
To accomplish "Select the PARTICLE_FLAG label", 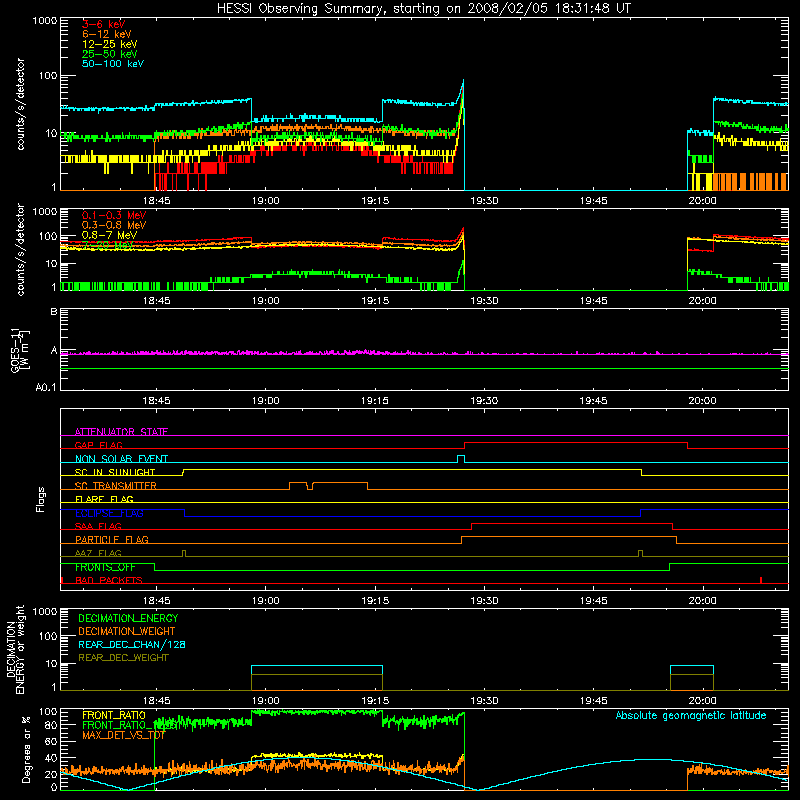I will click(x=112, y=539).
